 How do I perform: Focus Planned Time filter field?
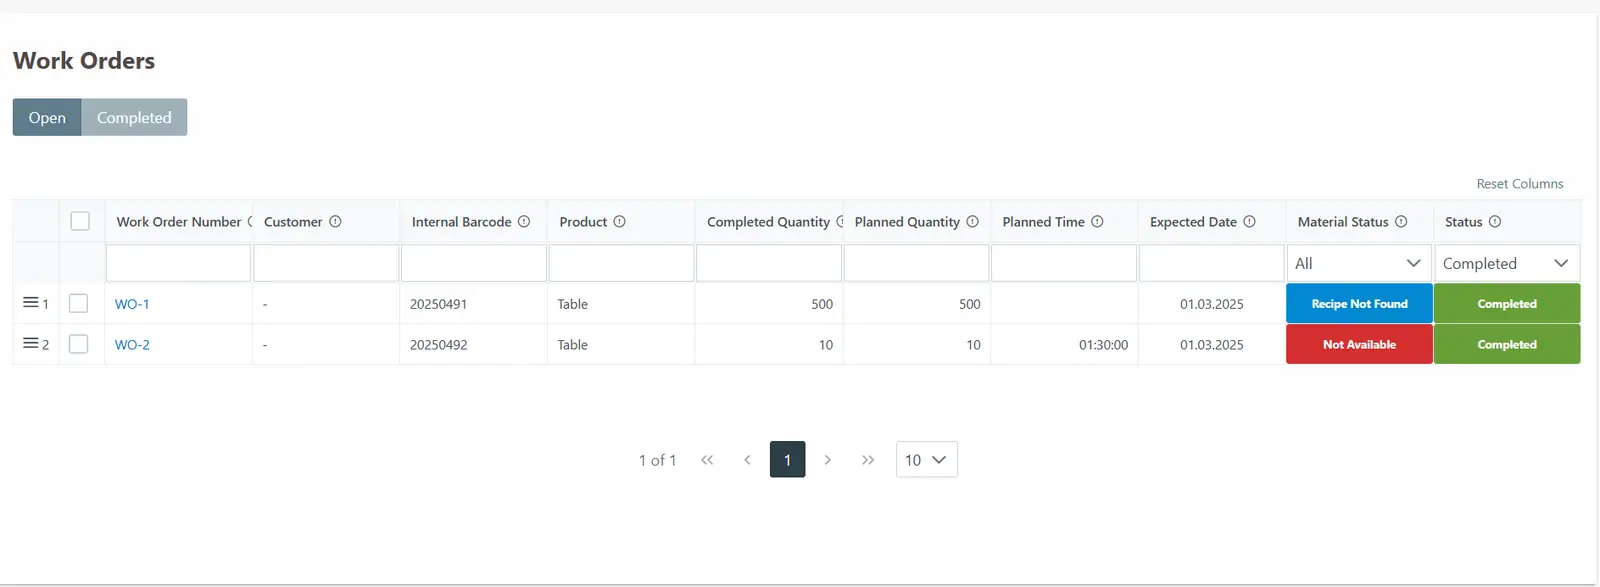tap(1064, 263)
